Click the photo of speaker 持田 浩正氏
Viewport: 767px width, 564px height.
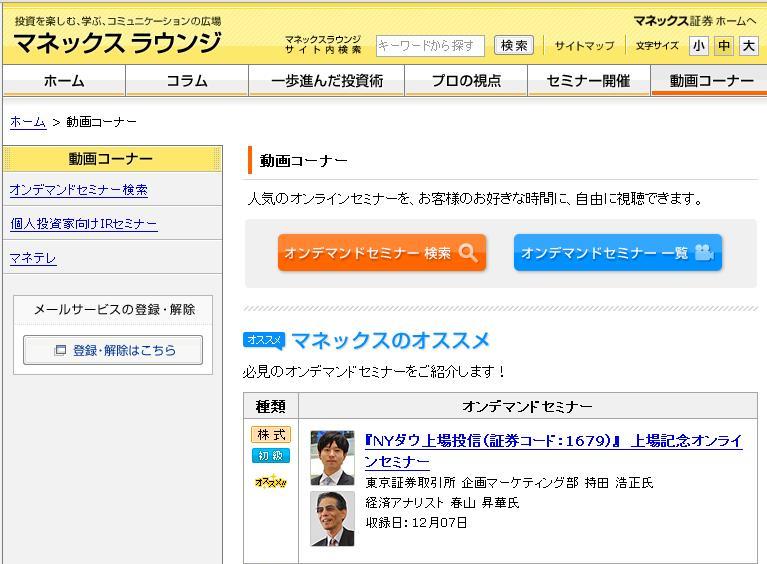[x=332, y=458]
